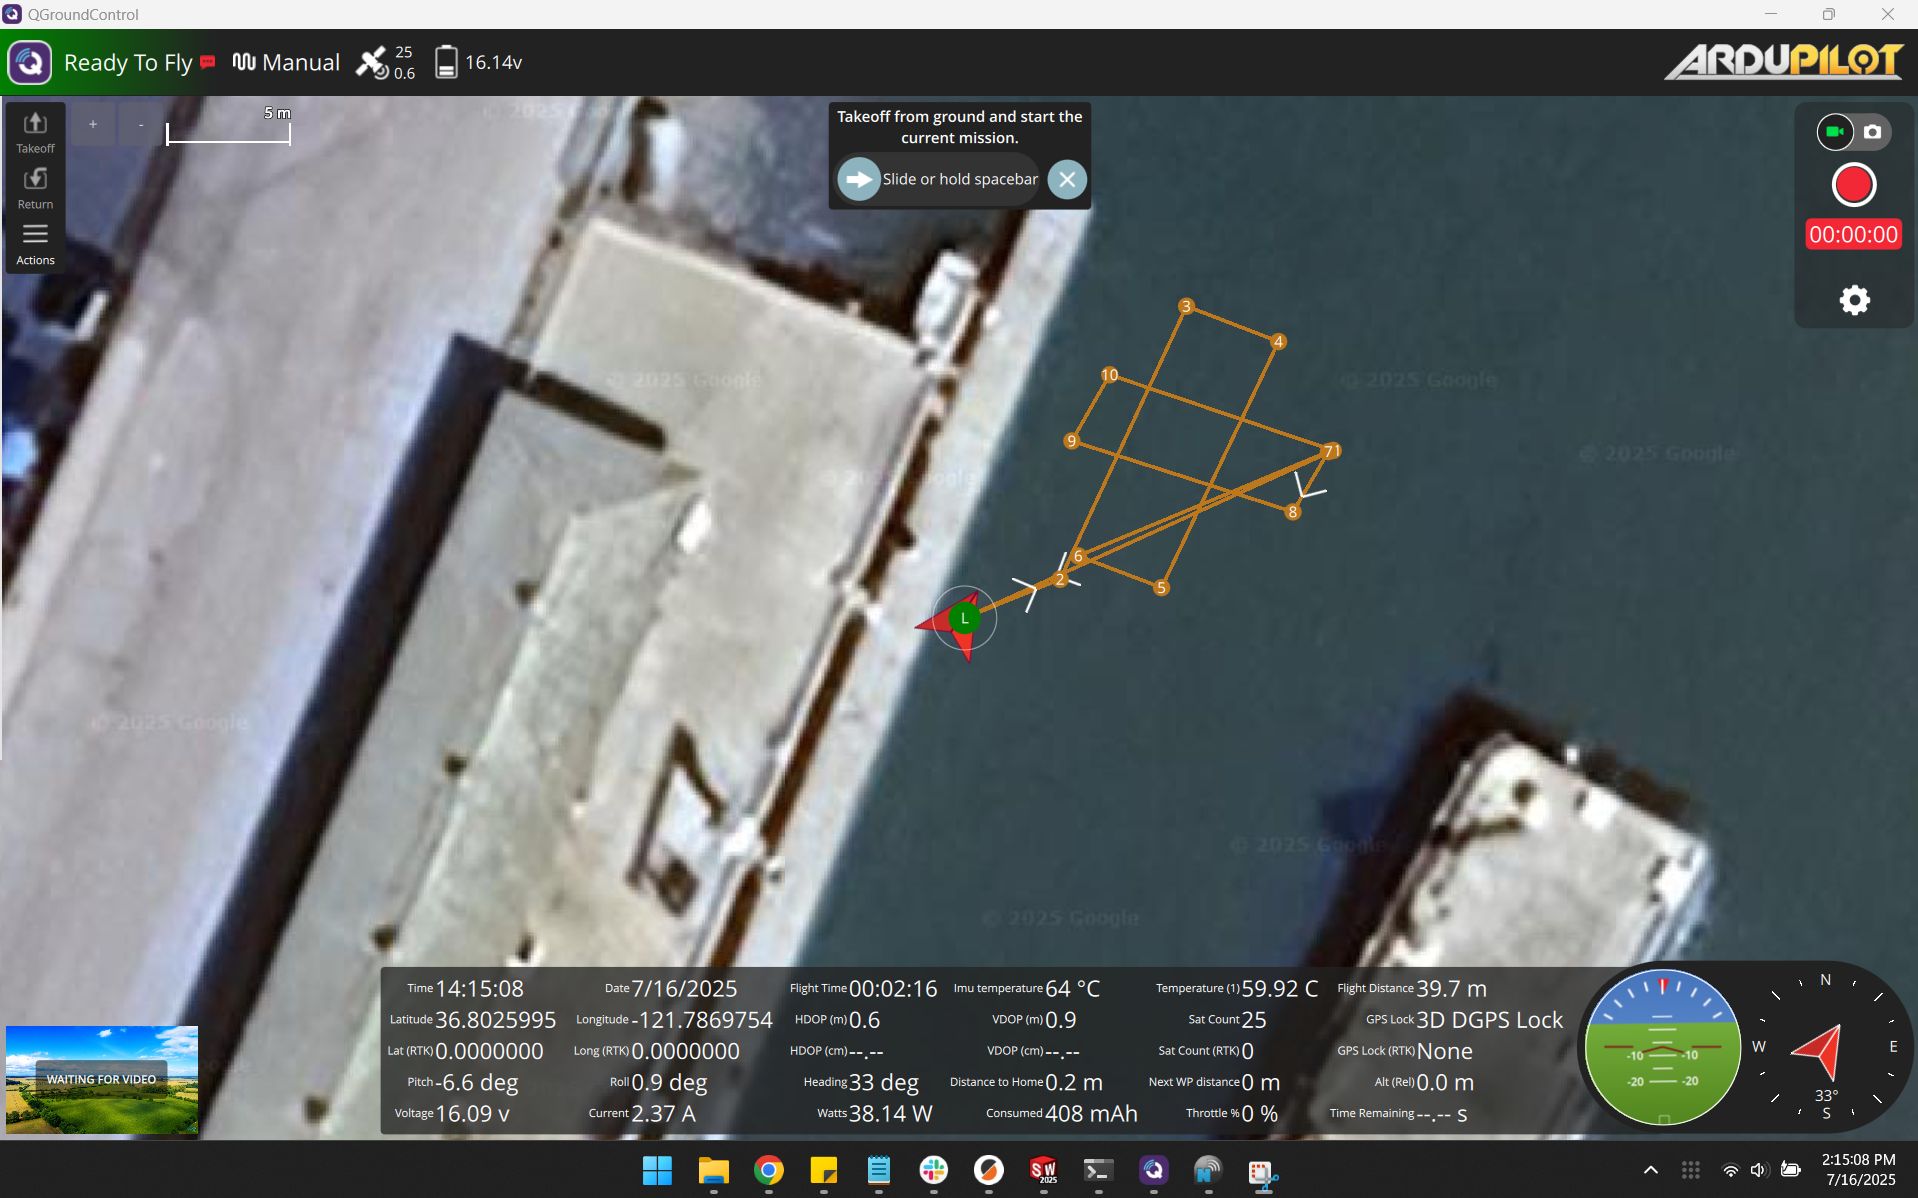Viewport: 1918px width, 1198px height.
Task: Open the Manual flight mode selector
Action: [286, 62]
